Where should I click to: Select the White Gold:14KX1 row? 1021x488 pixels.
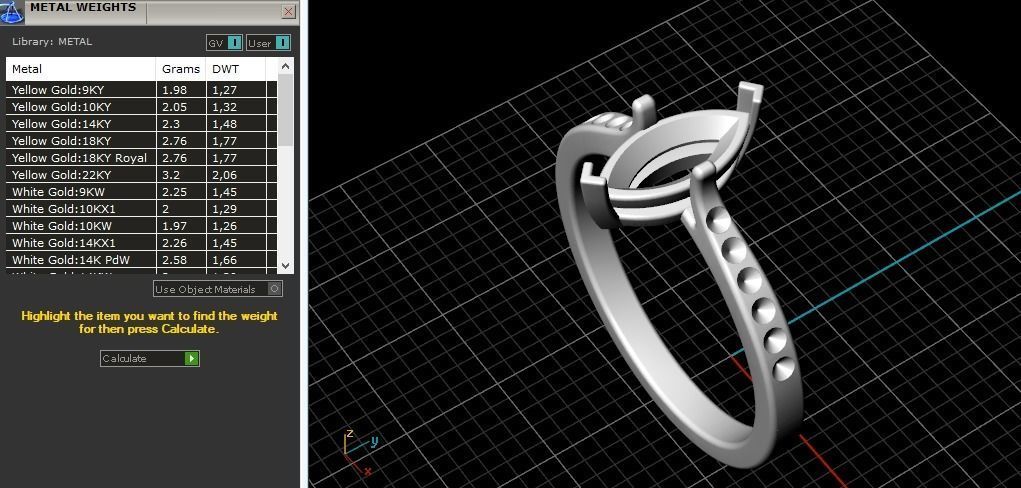(x=141, y=242)
